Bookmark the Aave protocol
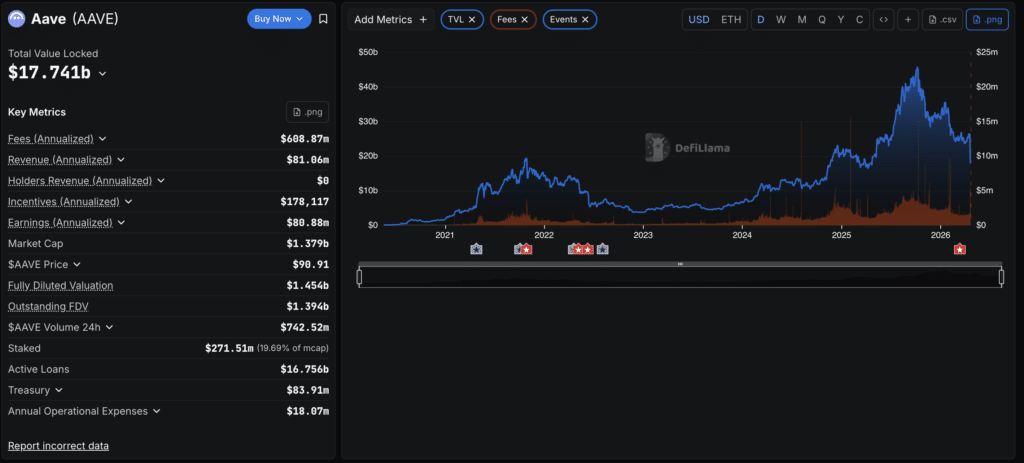Screen dimensions: 1024x463 (323, 19)
